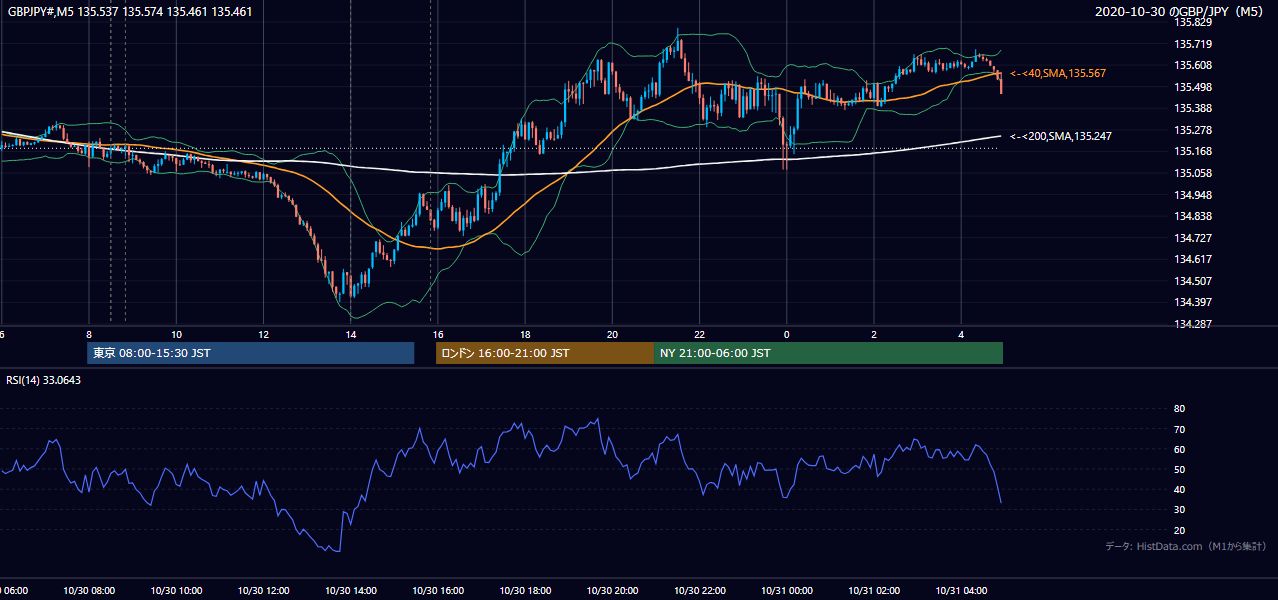Image resolution: width=1278 pixels, height=600 pixels.
Task: Click the NY 21:00-06:00 JST session bar
Action: click(828, 353)
